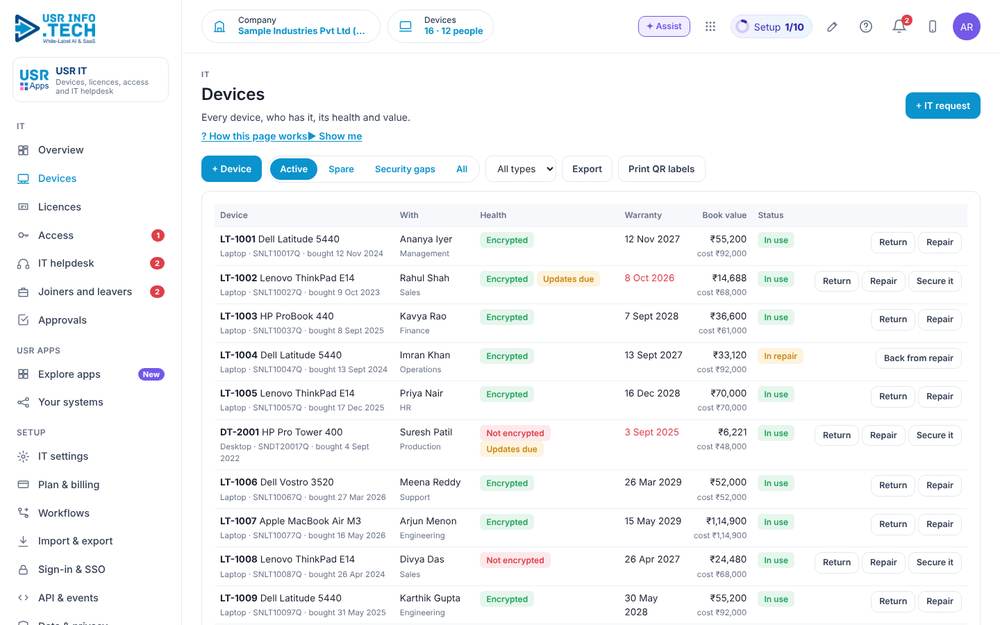Click the Show me link
The image size is (1000, 625).
coord(335,136)
